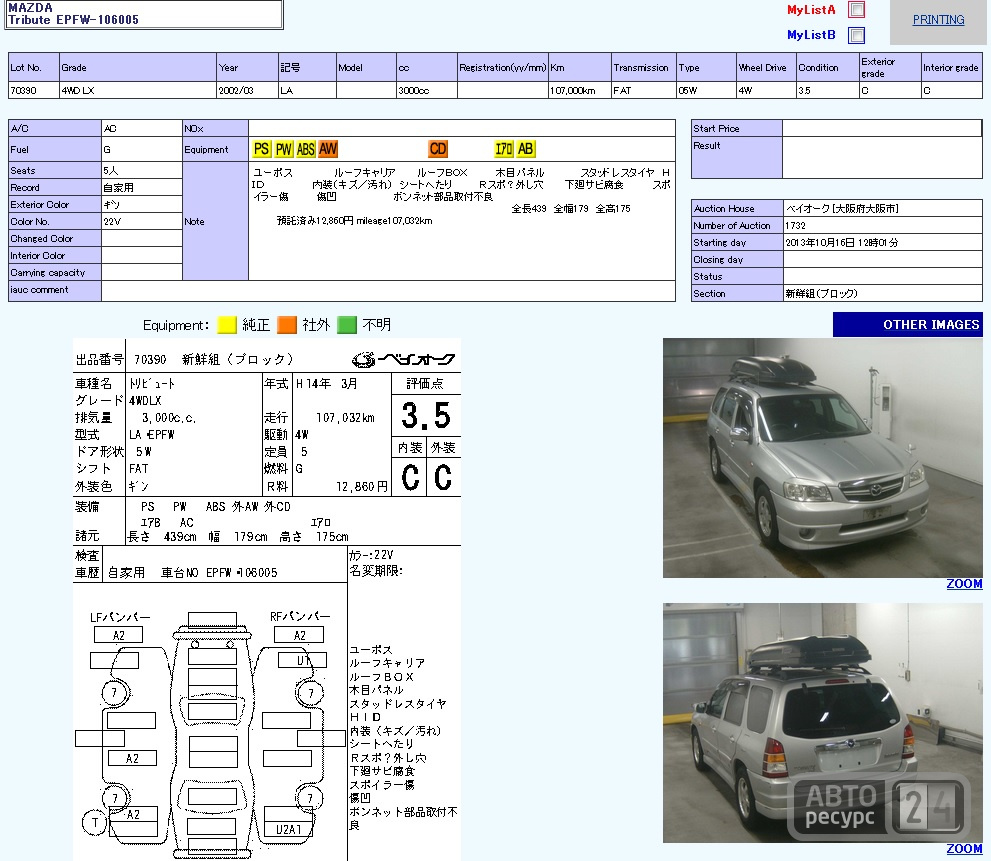
Task: Click the ベイオーク logo on auction sheet
Action: [403, 360]
